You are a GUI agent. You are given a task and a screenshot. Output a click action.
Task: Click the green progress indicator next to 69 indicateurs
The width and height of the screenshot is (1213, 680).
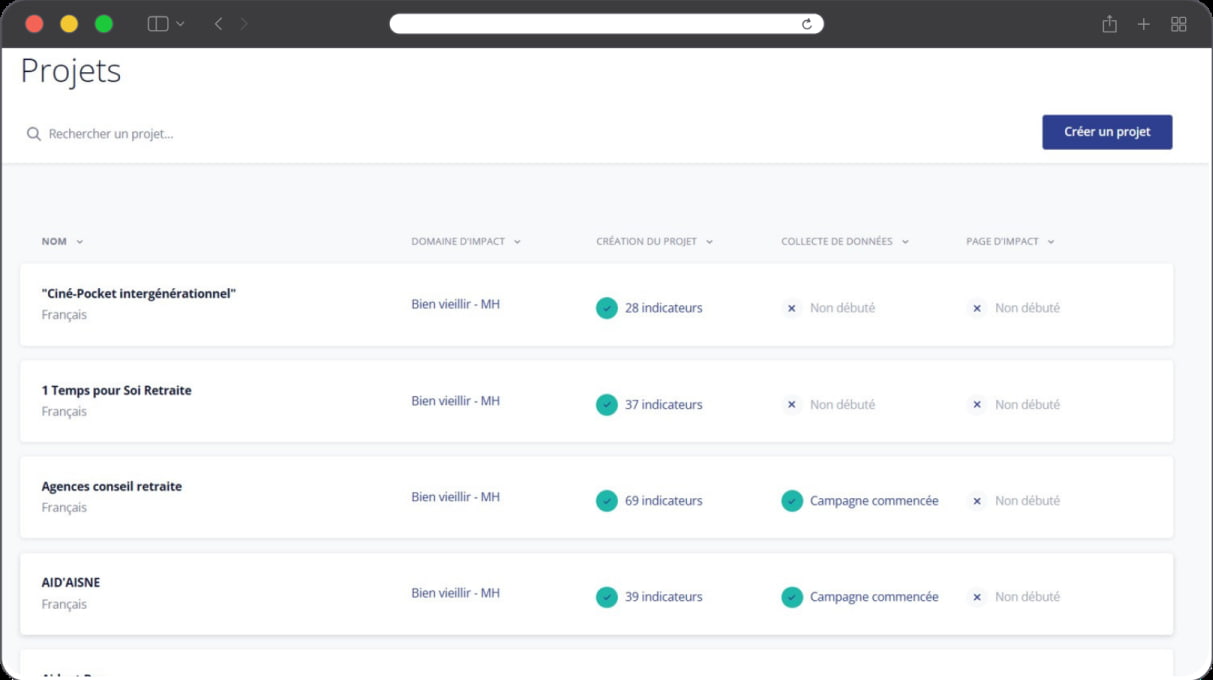(606, 500)
